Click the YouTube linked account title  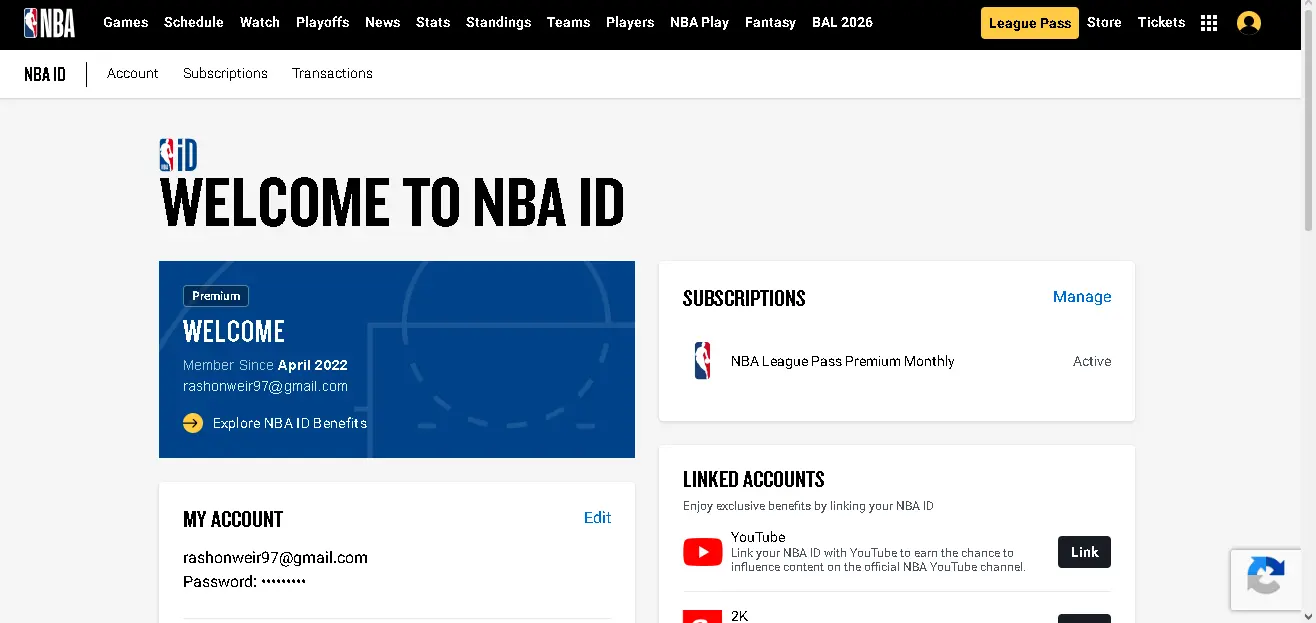[x=758, y=537]
